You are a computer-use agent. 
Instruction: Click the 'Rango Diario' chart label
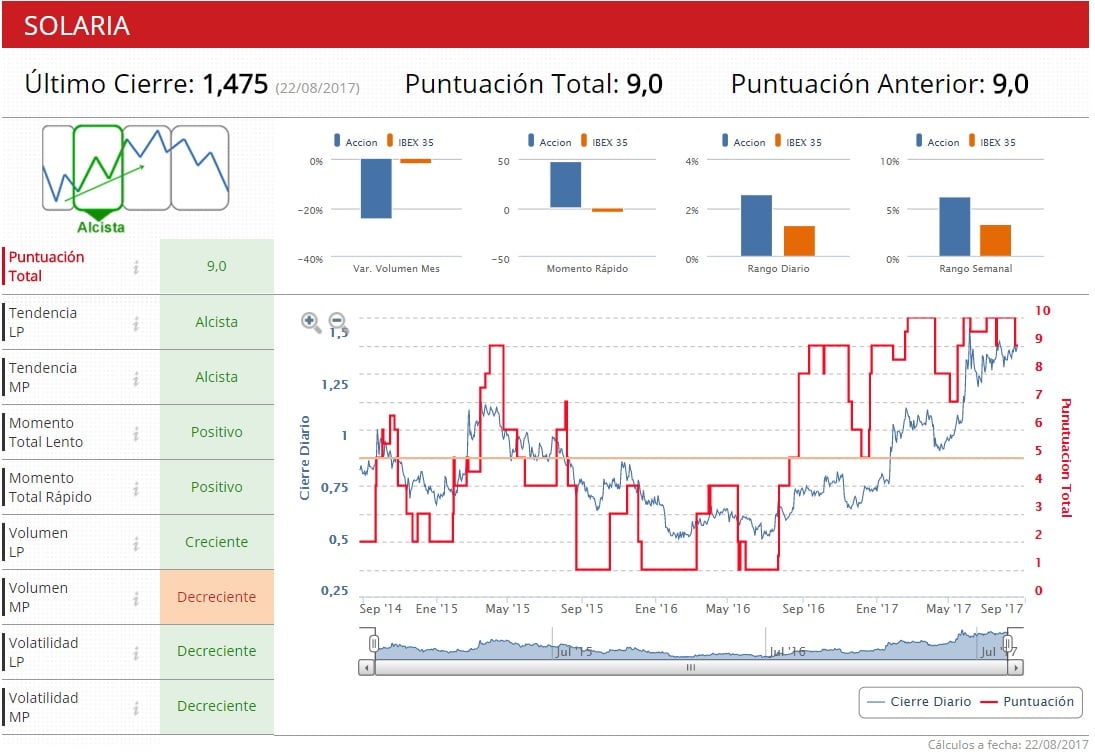(x=779, y=269)
